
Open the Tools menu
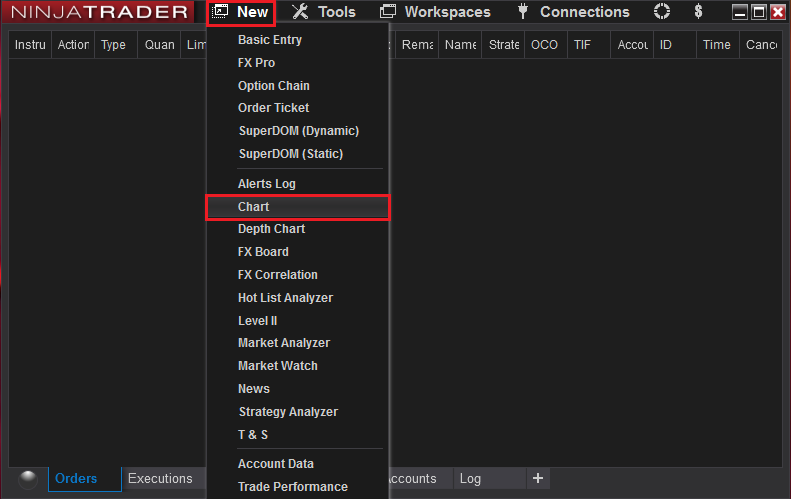tap(324, 12)
